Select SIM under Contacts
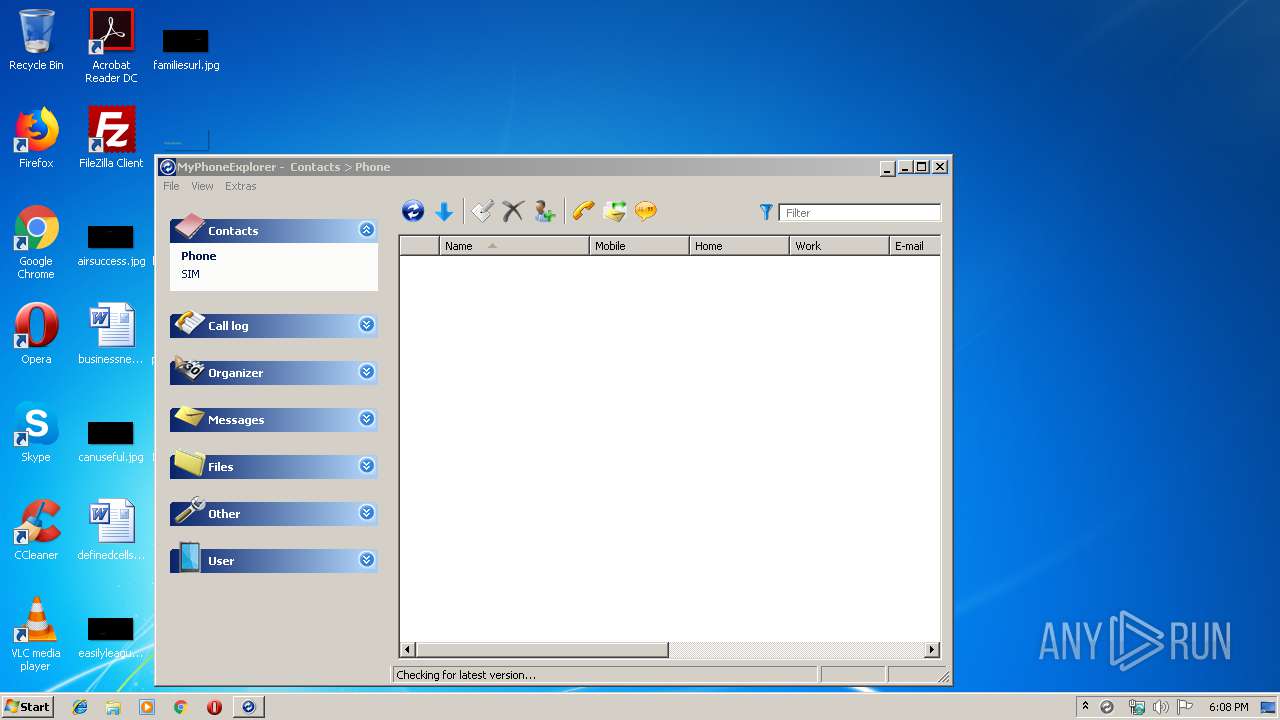 [190, 274]
